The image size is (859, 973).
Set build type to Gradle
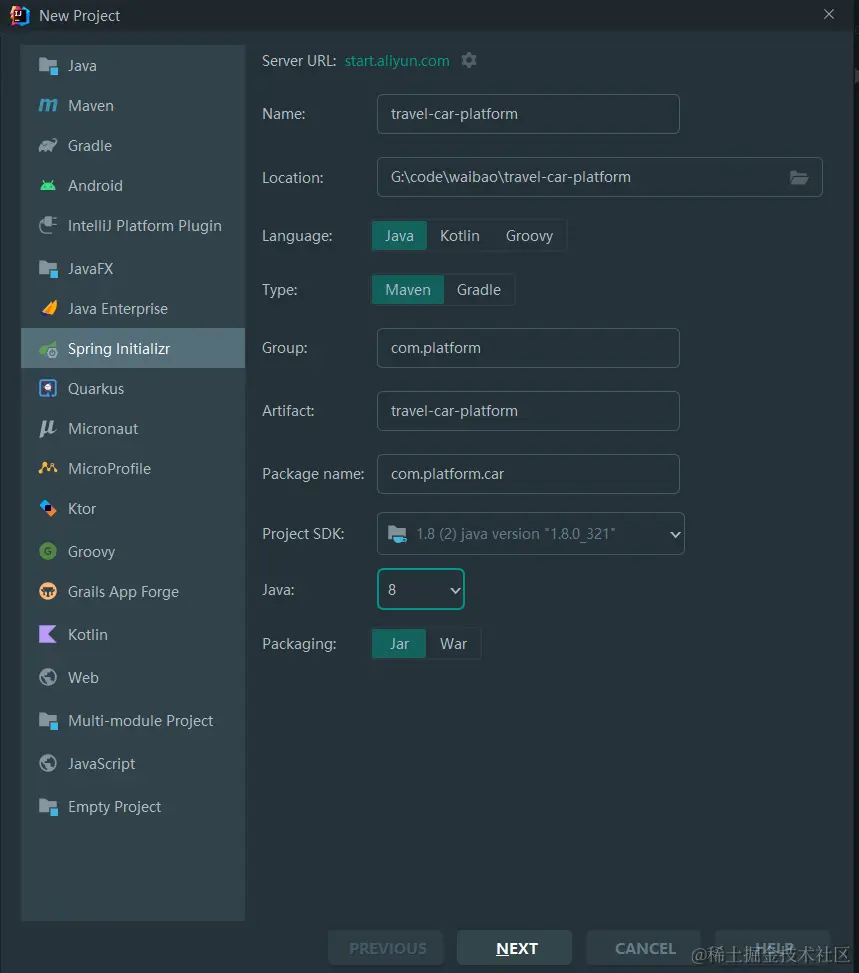(479, 290)
